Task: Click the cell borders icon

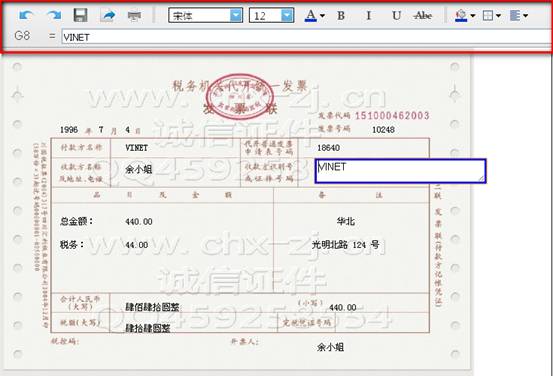Action: (x=488, y=15)
